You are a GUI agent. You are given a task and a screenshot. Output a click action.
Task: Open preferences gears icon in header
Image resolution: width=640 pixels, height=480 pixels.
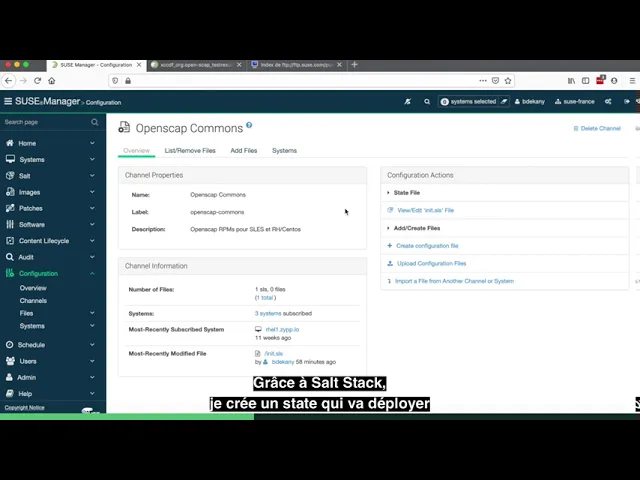click(608, 102)
